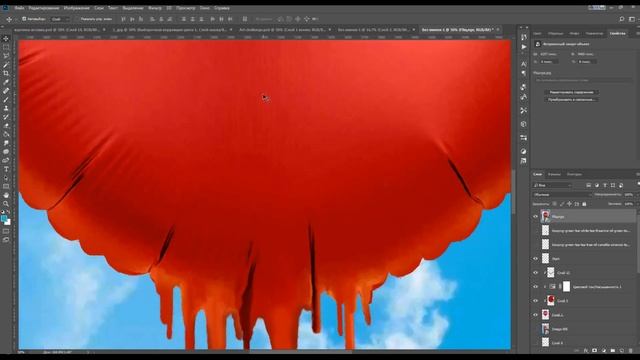Click the background color swatch

8,222
